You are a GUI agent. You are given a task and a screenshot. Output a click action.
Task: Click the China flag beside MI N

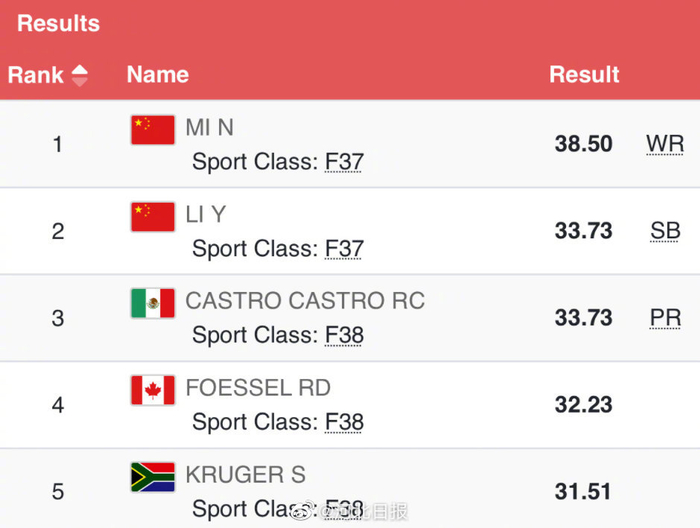pos(152,130)
